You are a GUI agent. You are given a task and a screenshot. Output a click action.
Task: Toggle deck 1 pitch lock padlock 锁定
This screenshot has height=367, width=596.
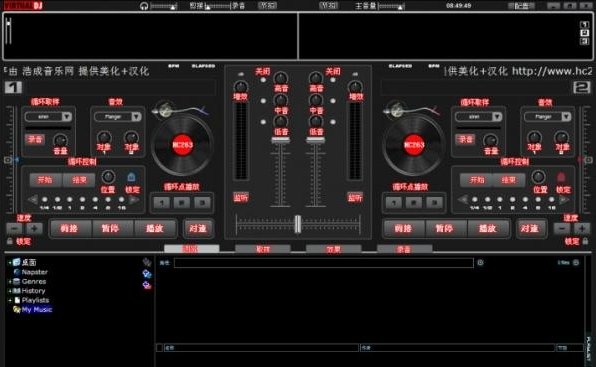10,241
